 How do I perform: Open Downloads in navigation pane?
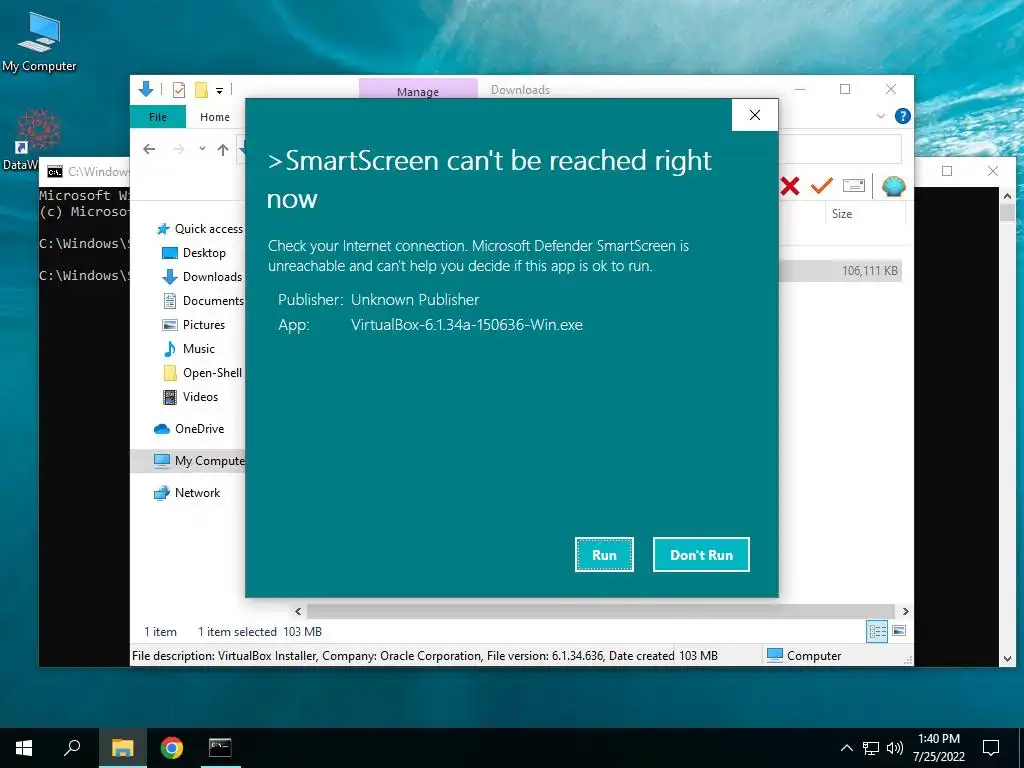(x=202, y=277)
